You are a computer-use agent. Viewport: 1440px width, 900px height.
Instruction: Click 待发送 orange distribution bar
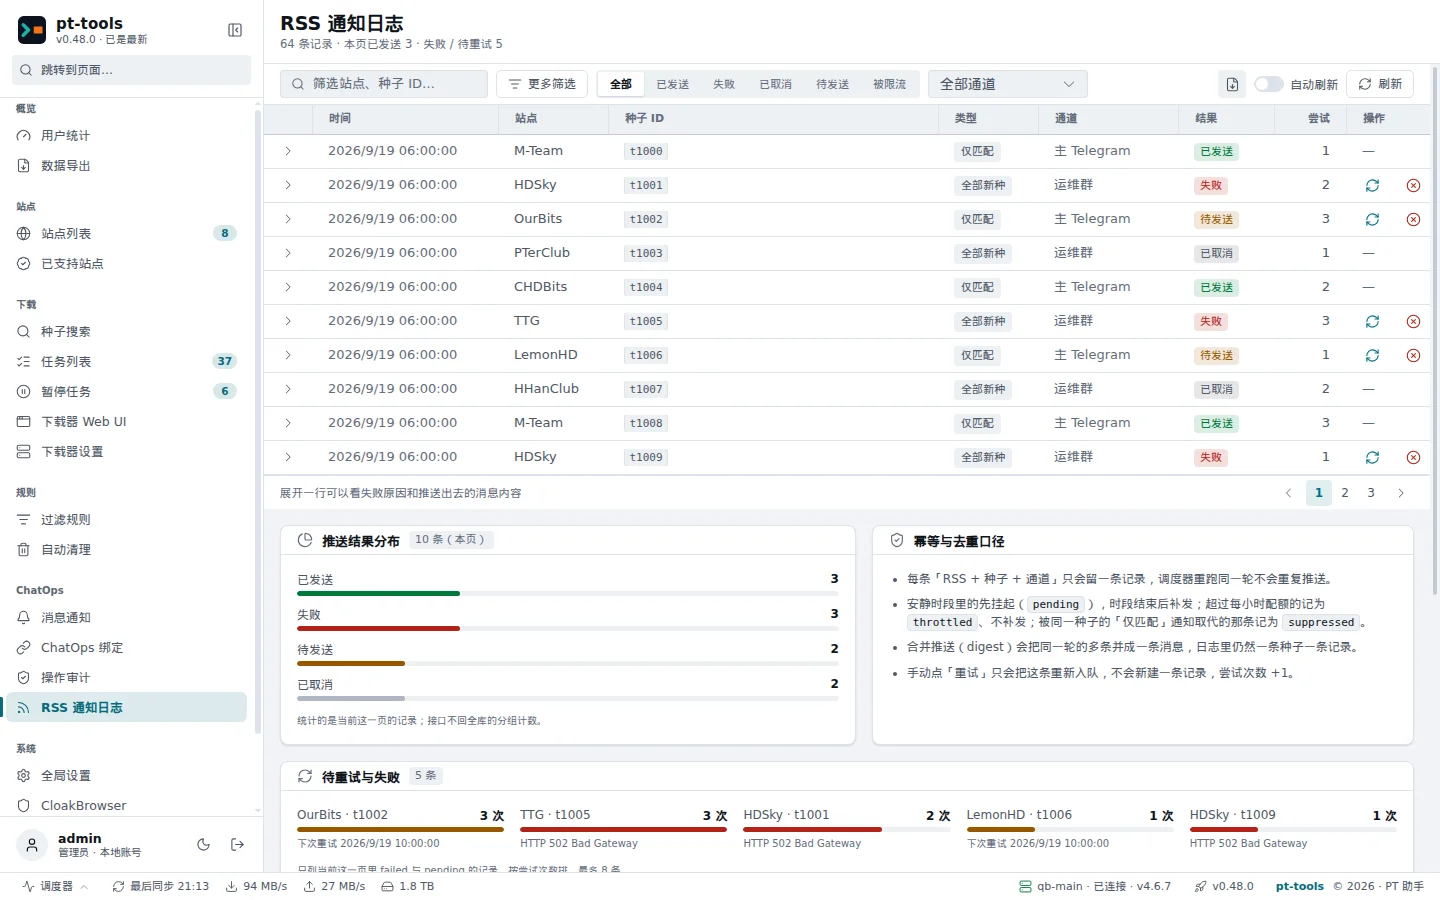(351, 664)
